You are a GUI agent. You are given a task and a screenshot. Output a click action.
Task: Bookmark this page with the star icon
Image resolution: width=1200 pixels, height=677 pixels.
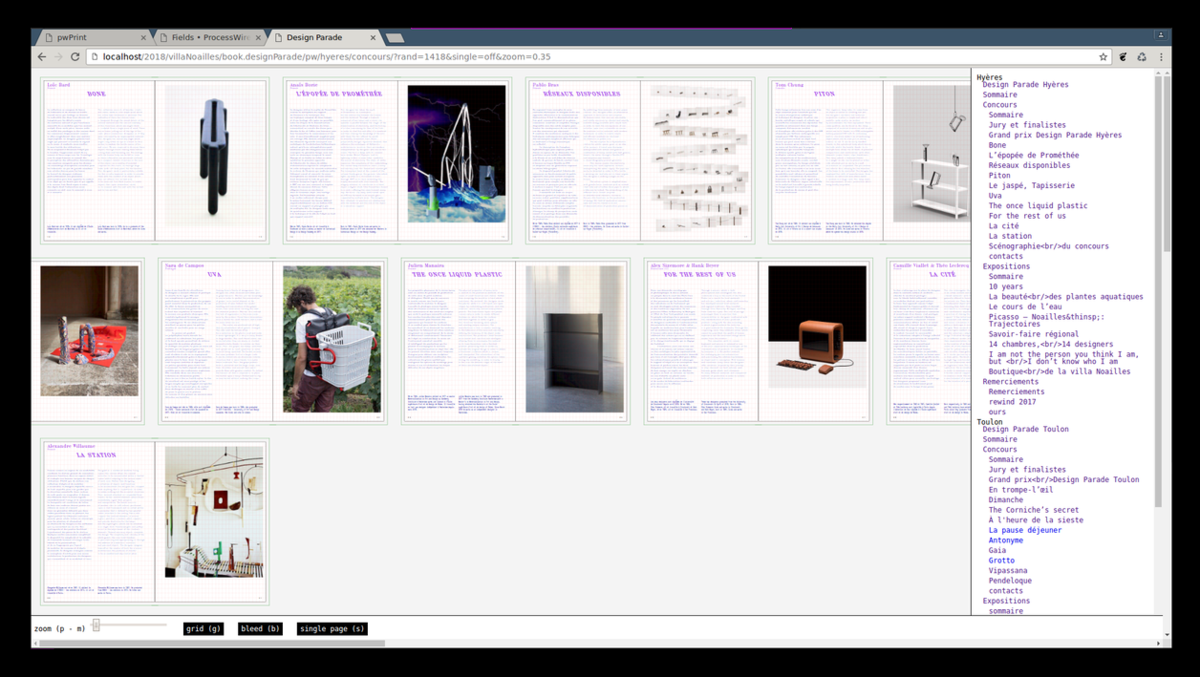point(1103,57)
